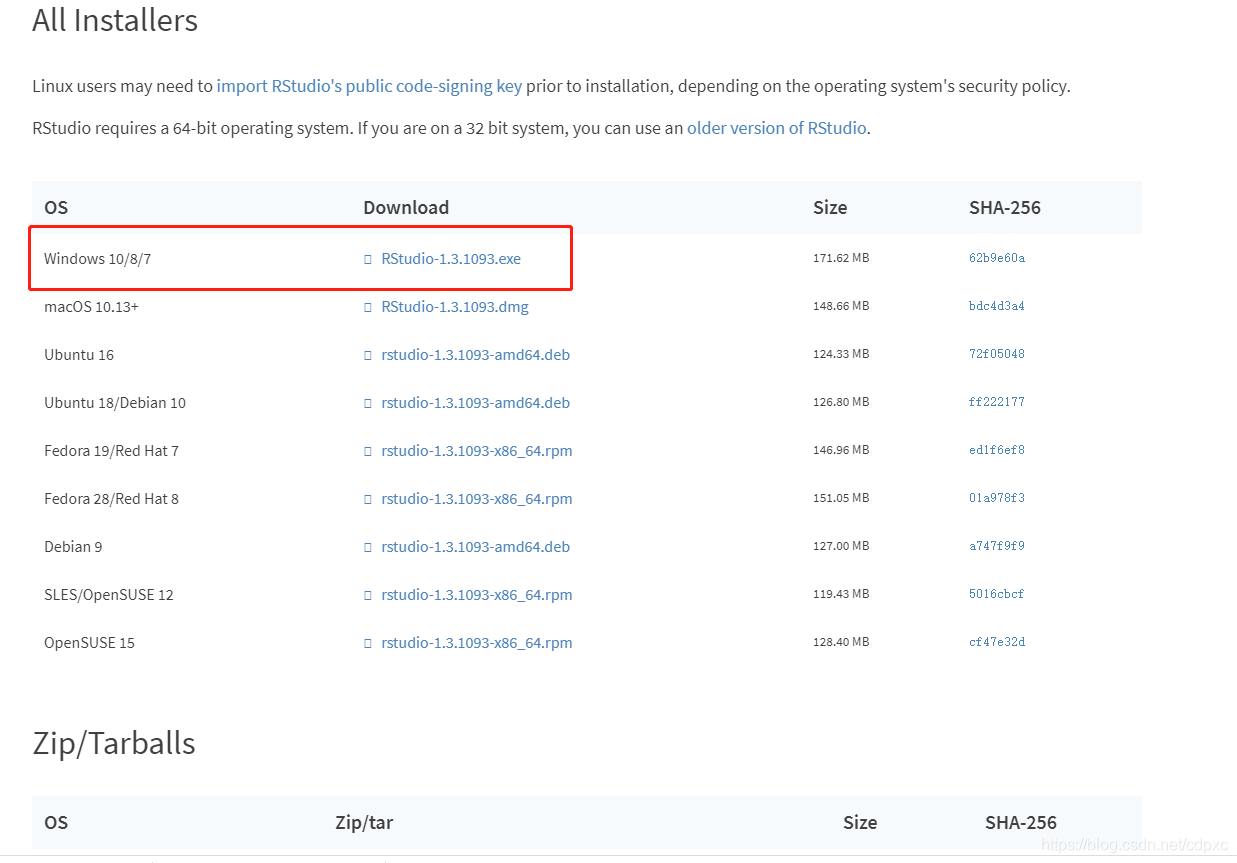Click SHA-256 hash a747f9f9 for Debian 9
The width and height of the screenshot is (1237, 863).
pos(996,546)
